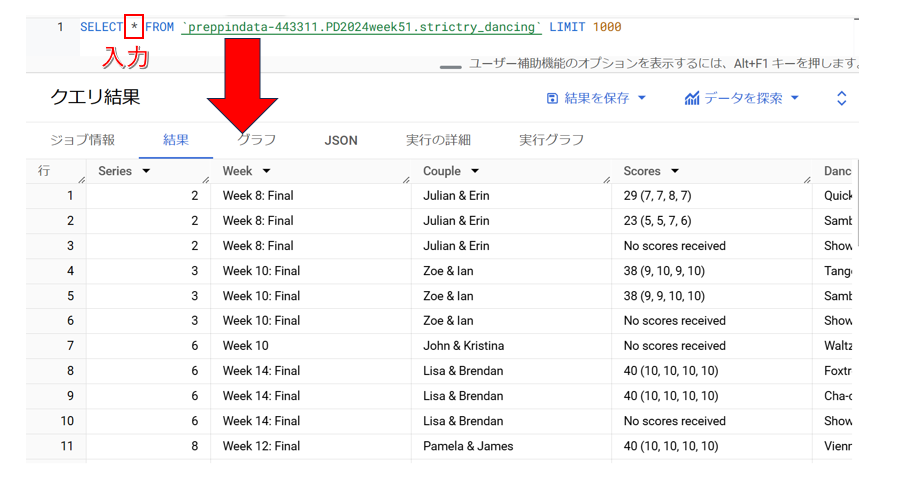Click the データを探索 button
Viewport: 904px width, 493px height.
[742, 99]
